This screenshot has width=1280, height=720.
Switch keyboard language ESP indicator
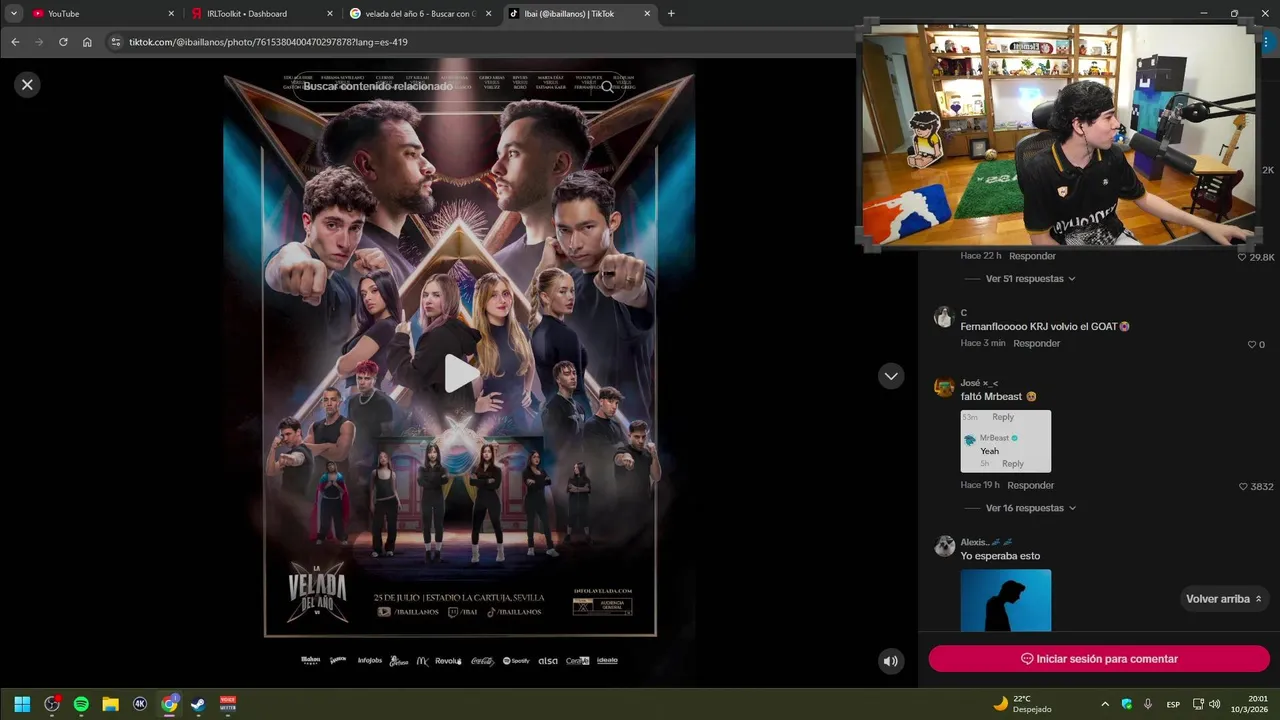point(1173,704)
